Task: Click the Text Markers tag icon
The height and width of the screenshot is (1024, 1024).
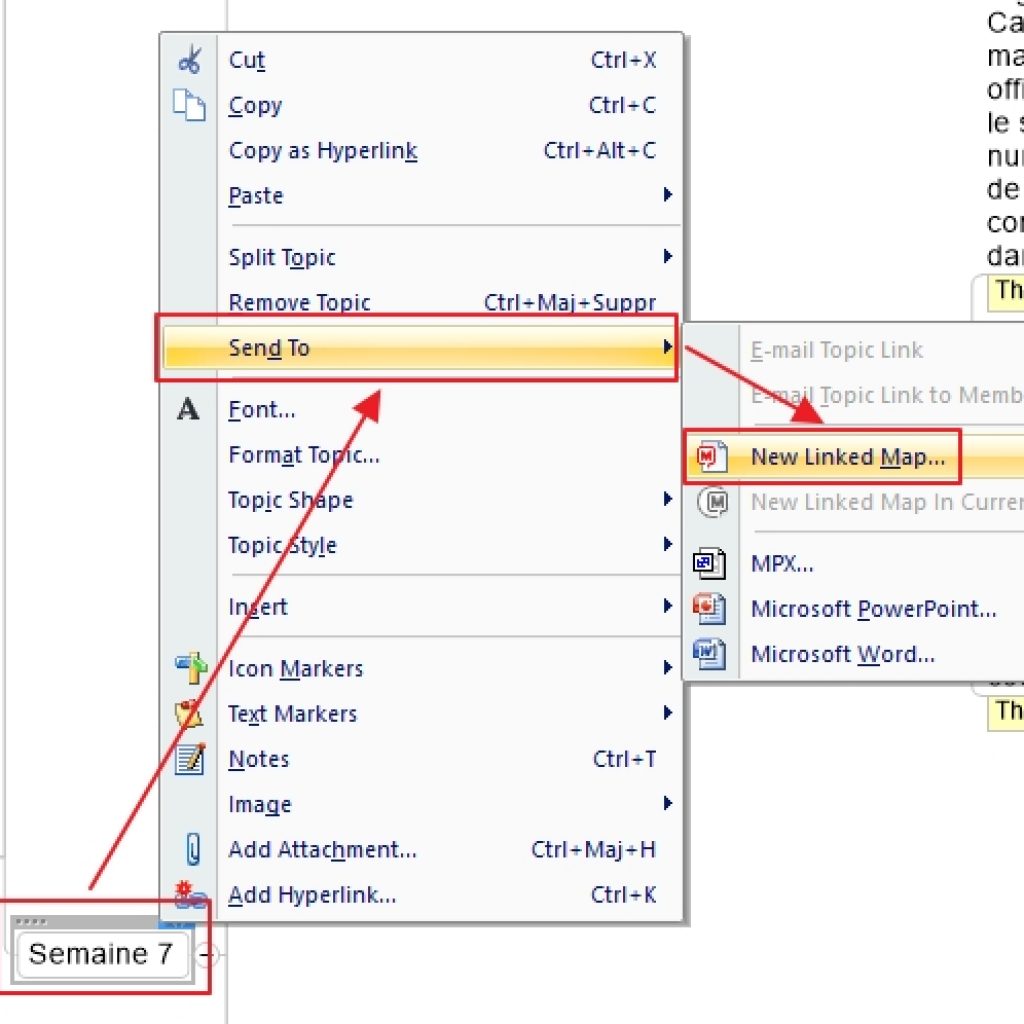Action: pyautogui.click(x=189, y=714)
